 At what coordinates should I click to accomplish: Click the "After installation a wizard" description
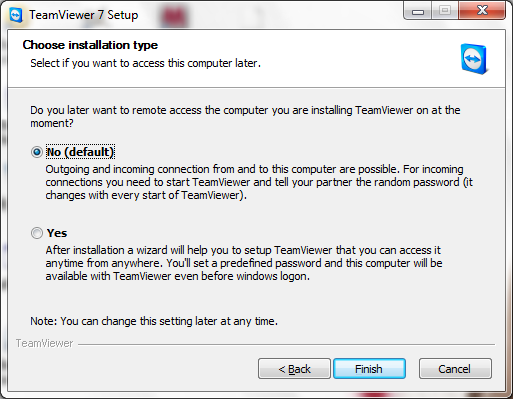pos(244,263)
